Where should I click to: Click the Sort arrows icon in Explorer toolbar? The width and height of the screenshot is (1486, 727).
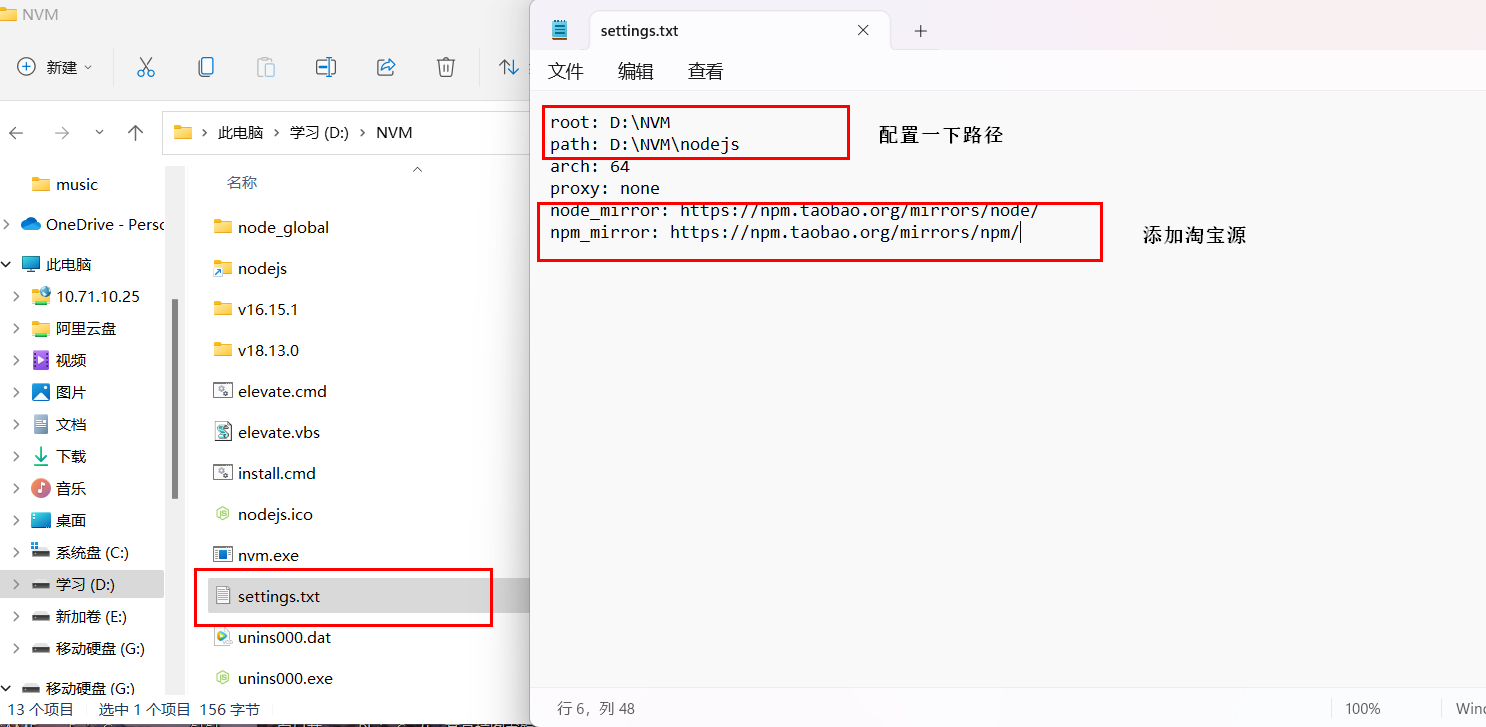pos(509,67)
